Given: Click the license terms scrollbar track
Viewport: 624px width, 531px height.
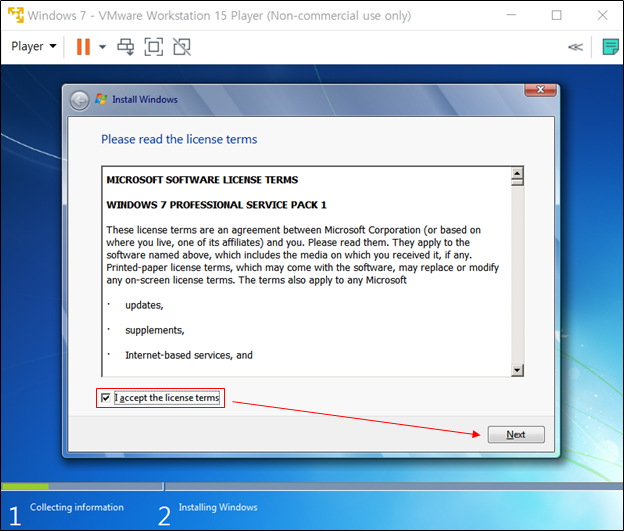Looking at the screenshot, I should tap(517, 275).
